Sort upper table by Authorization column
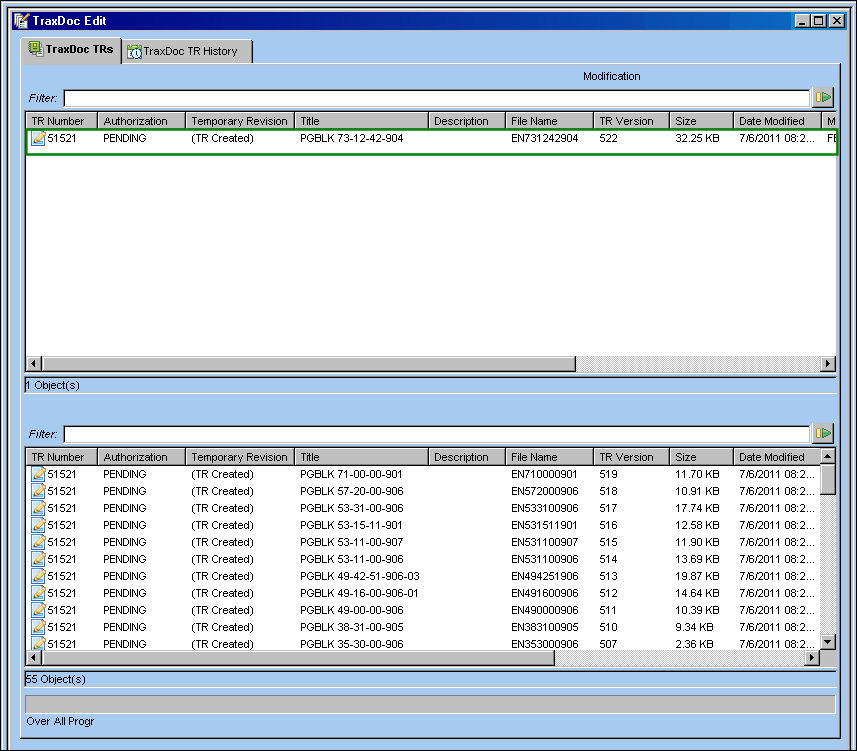The height and width of the screenshot is (751, 857). tap(142, 121)
